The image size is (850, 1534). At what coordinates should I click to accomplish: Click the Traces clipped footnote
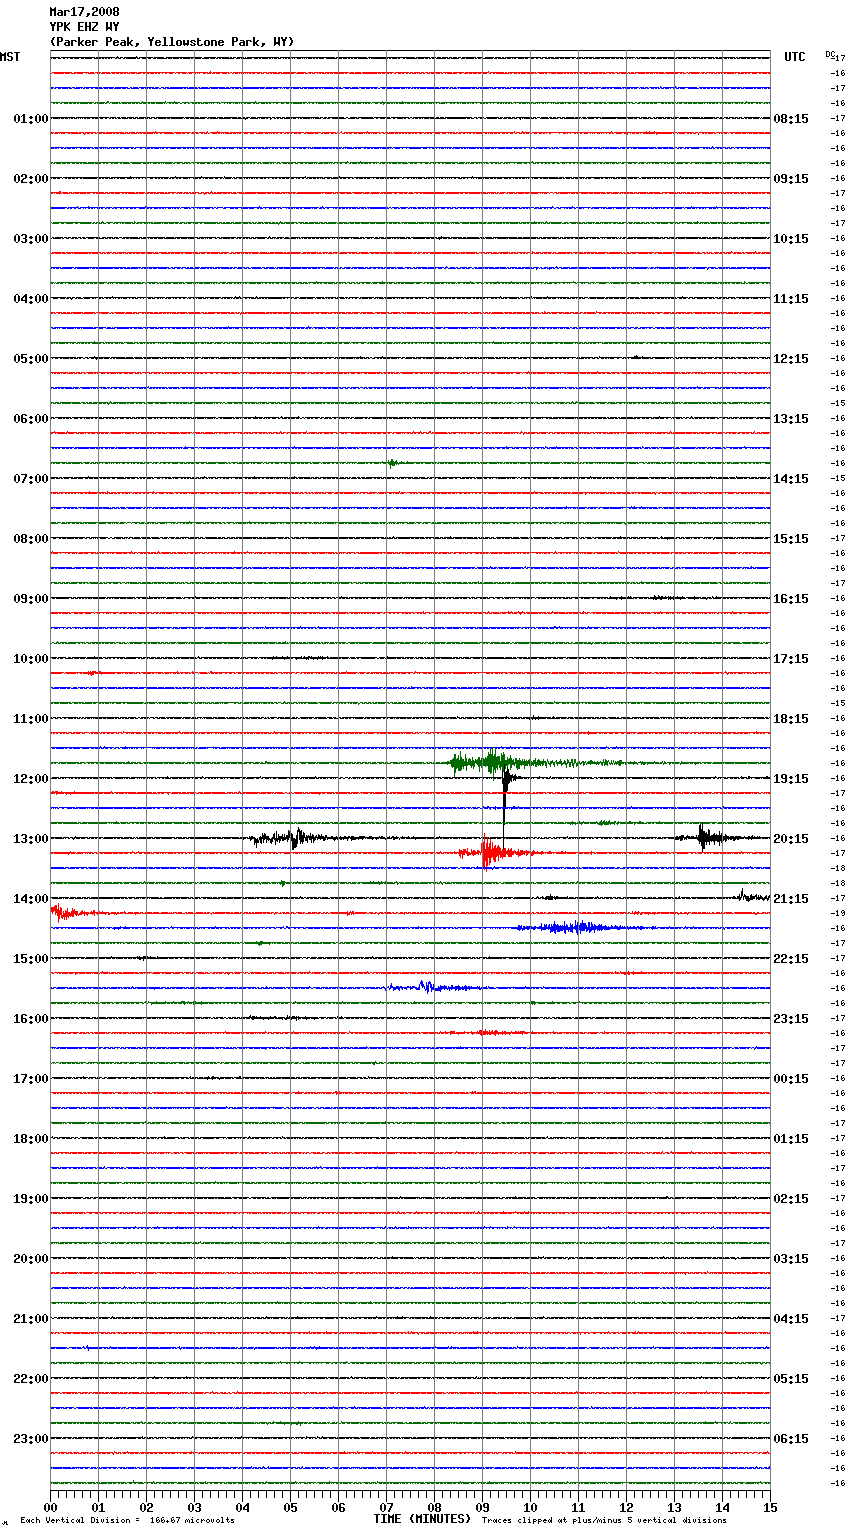tap(604, 1521)
